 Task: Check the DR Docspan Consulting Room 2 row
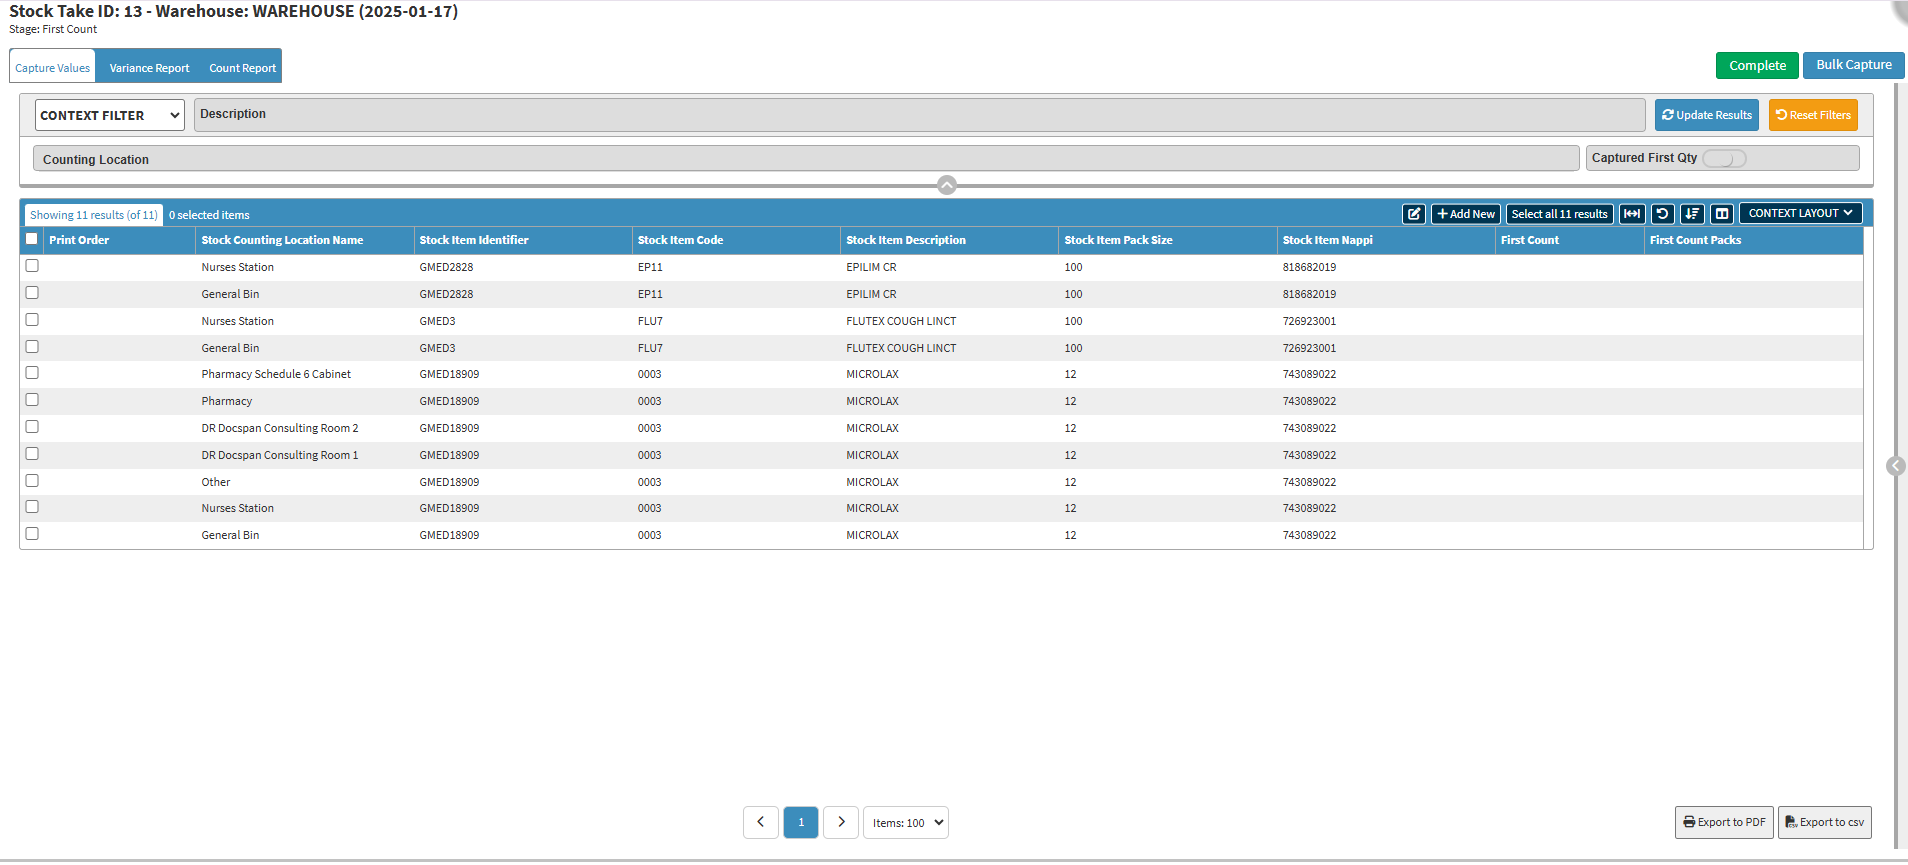(32, 427)
